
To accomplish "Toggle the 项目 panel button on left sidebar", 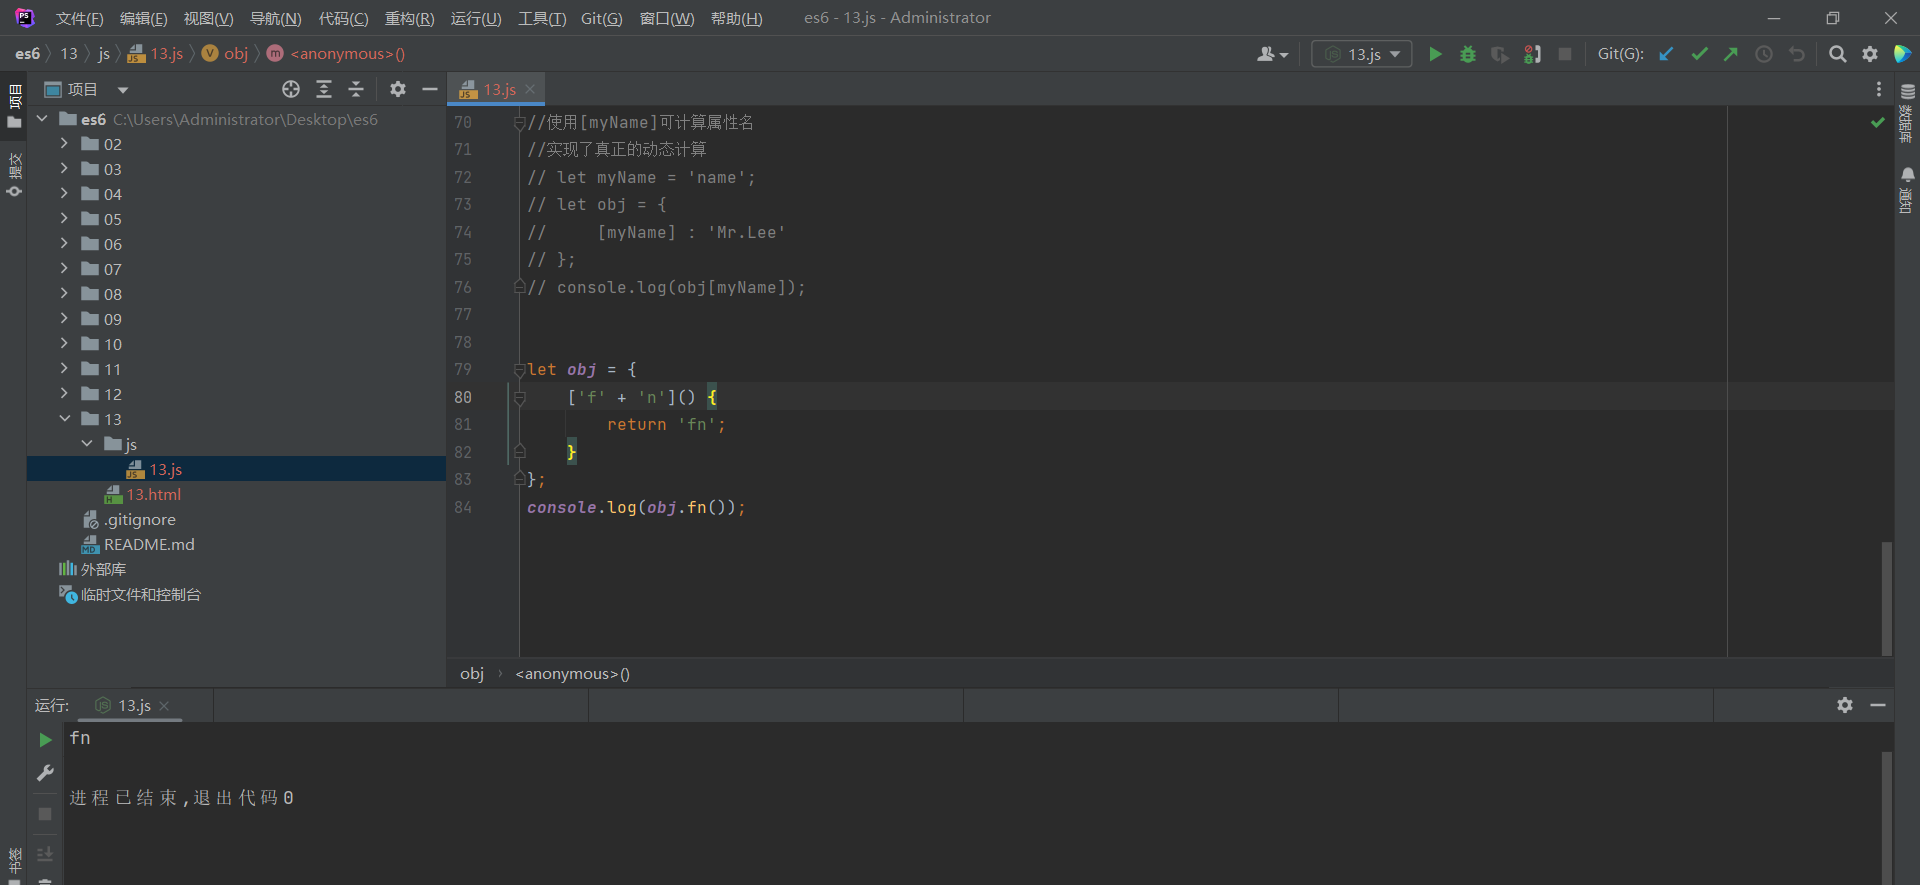I will [14, 107].
